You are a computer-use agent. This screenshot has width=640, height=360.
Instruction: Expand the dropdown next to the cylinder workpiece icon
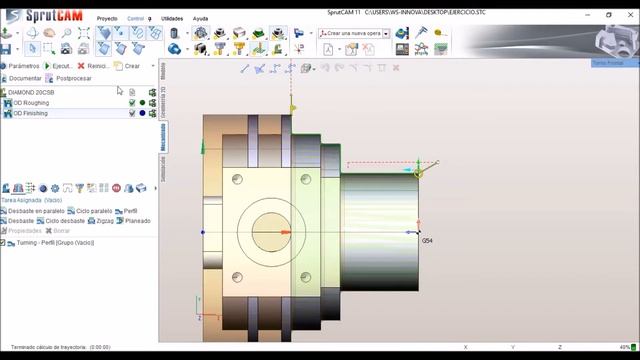click(187, 33)
